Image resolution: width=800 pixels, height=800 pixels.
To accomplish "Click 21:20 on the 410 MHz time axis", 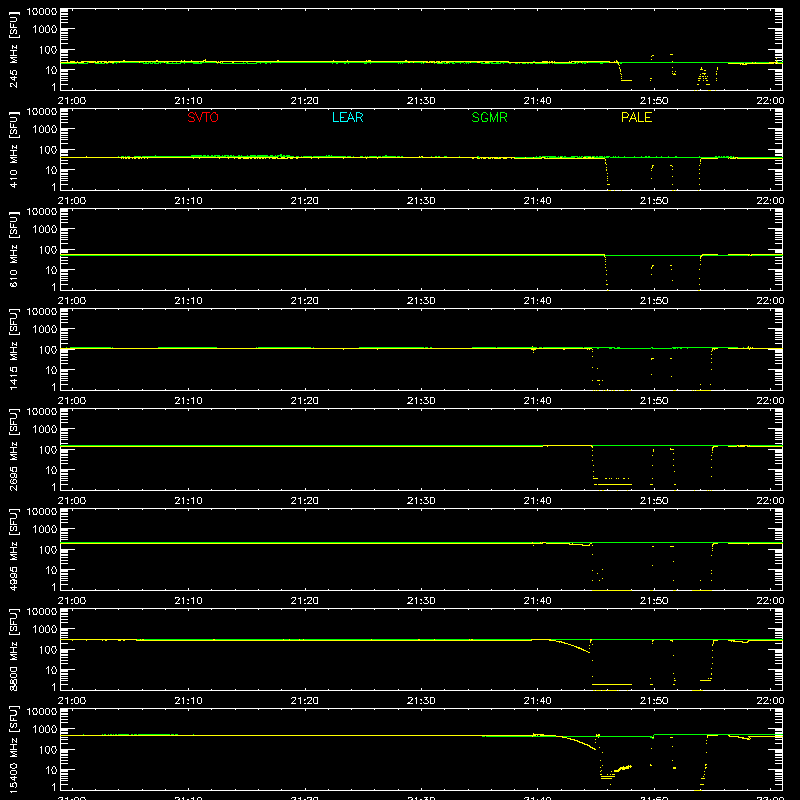I will click(x=305, y=201).
